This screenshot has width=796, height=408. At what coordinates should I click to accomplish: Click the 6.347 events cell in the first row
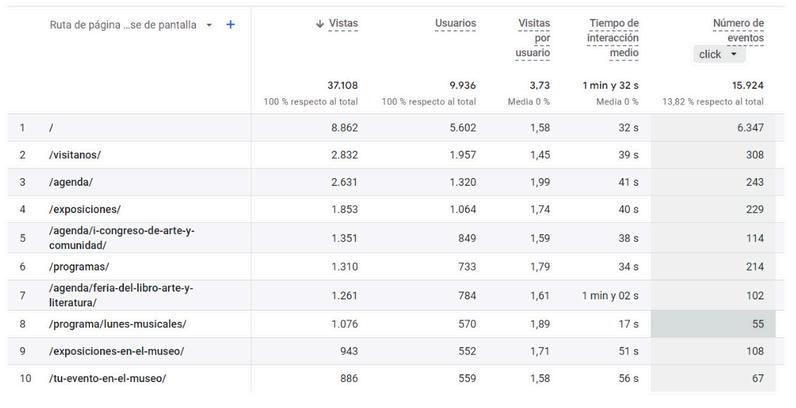747,128
